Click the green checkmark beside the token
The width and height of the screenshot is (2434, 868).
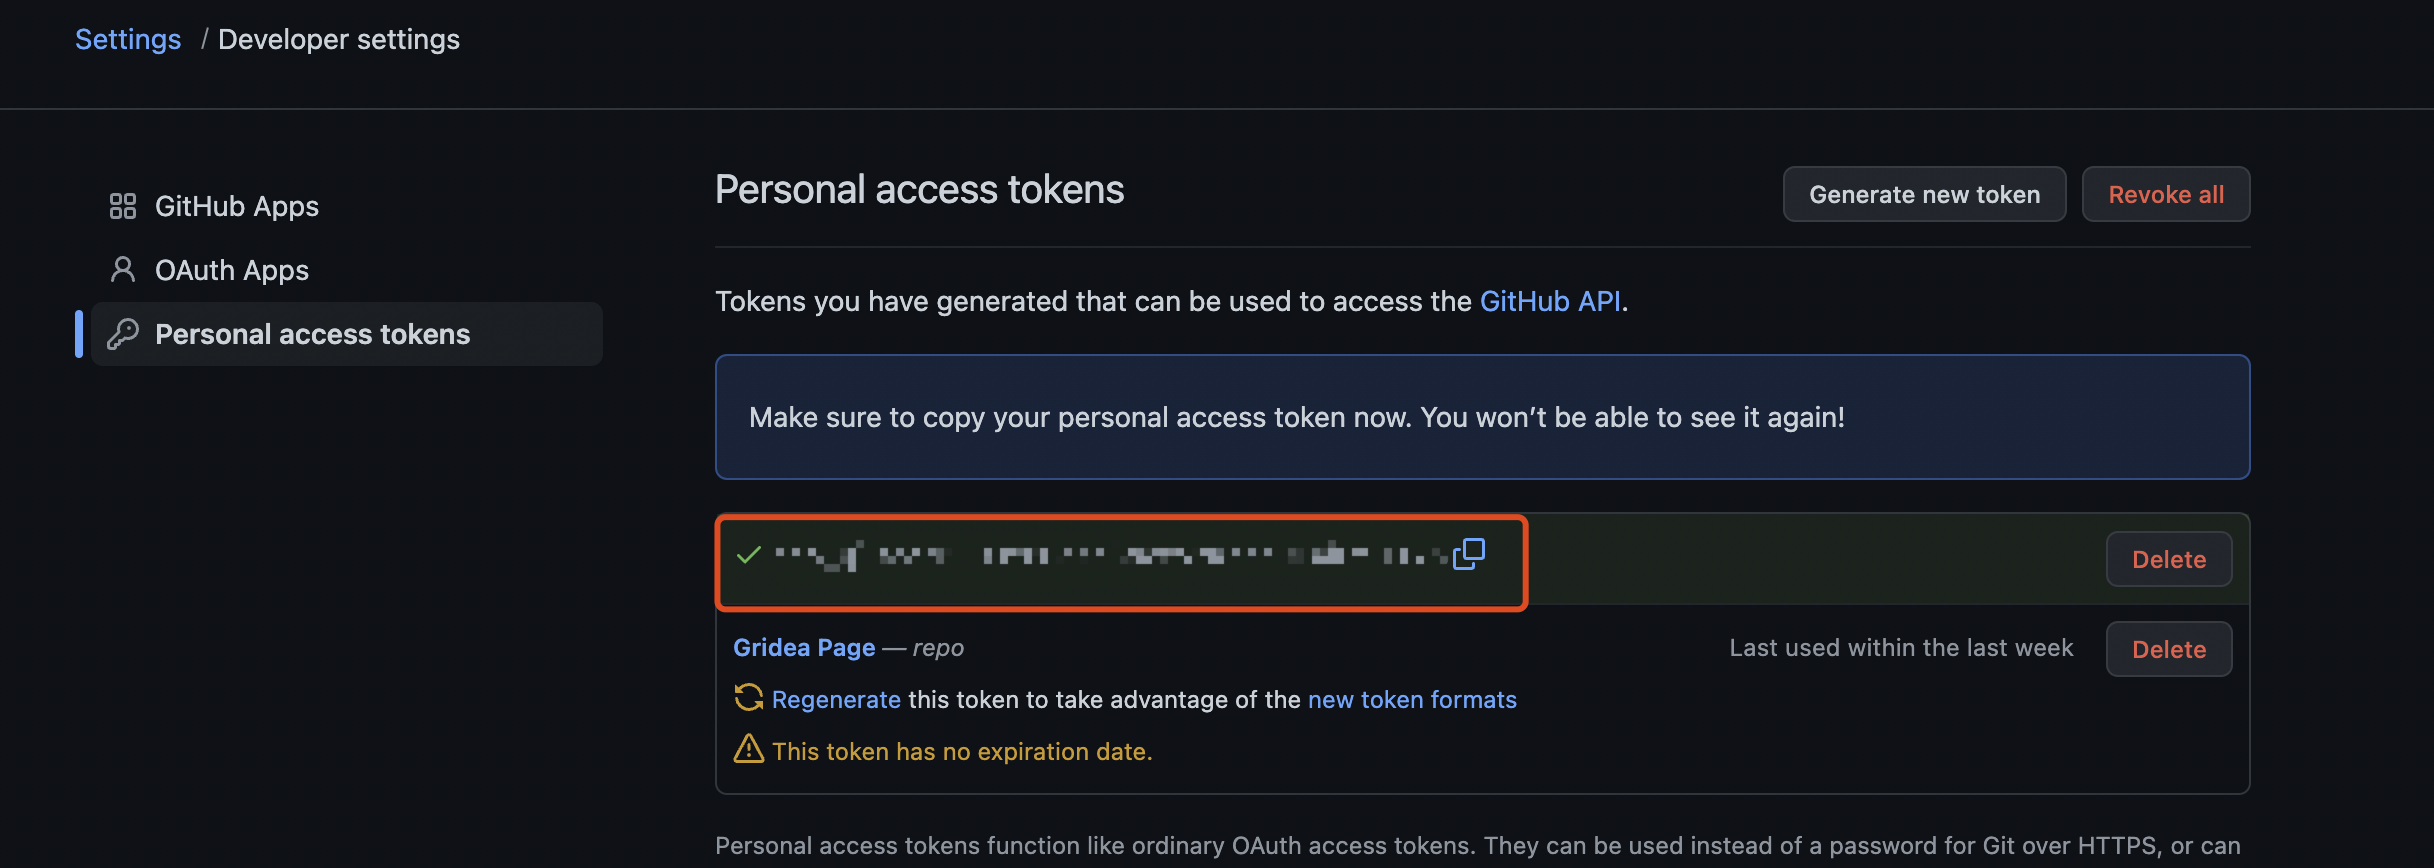748,555
